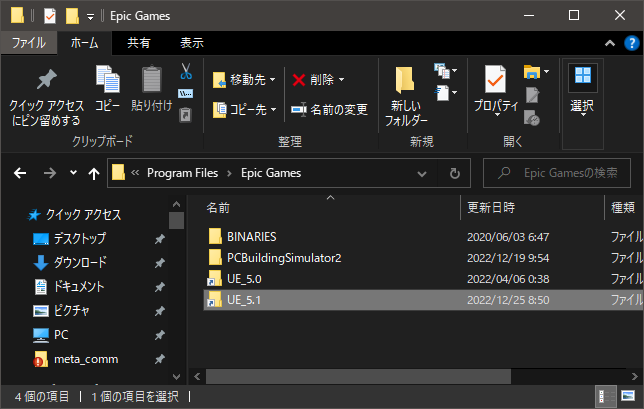Collapse the ribbon with the up chevron
644x409 pixels.
pyautogui.click(x=610, y=43)
